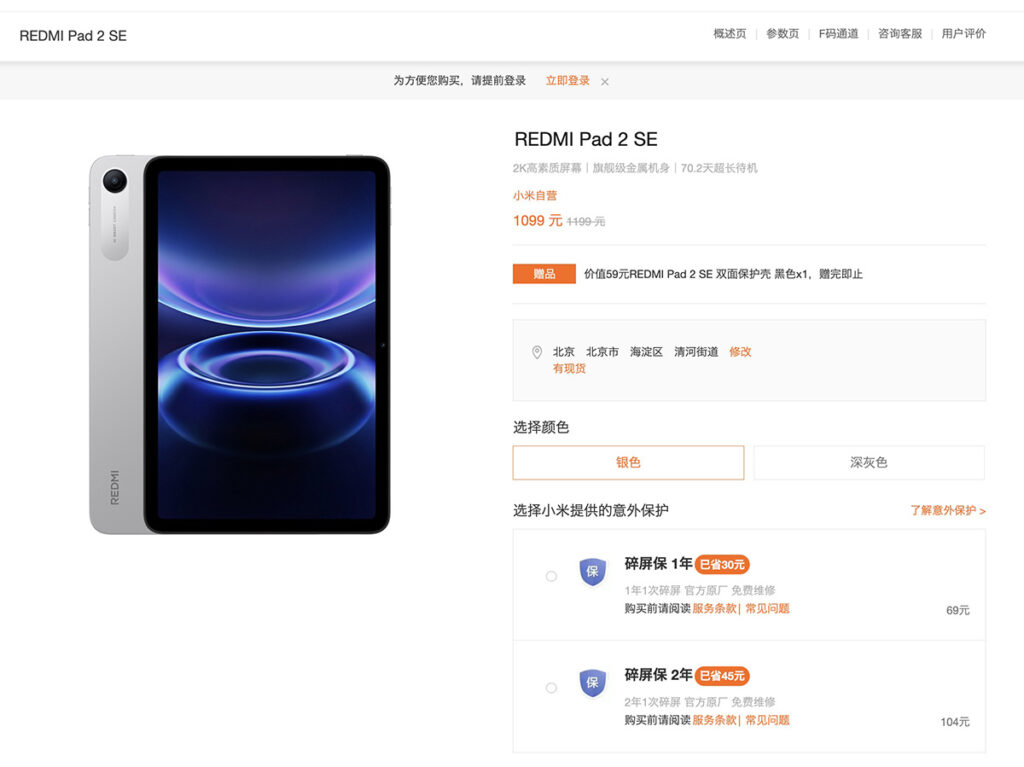Viewport: 1024px width, 767px height.
Task: Close the login reminder banner
Action: pos(605,82)
